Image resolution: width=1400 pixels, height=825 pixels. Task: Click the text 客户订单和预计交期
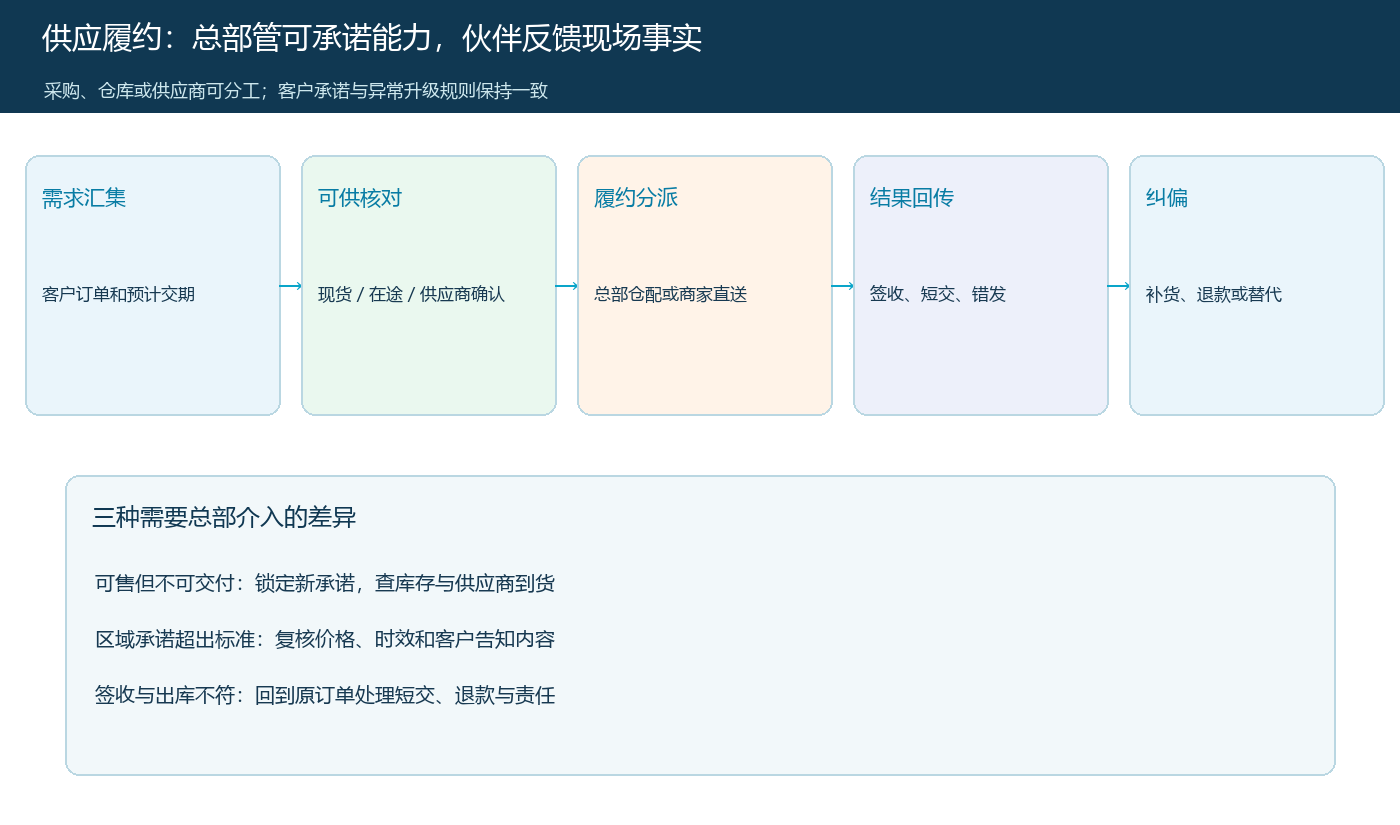tap(118, 294)
